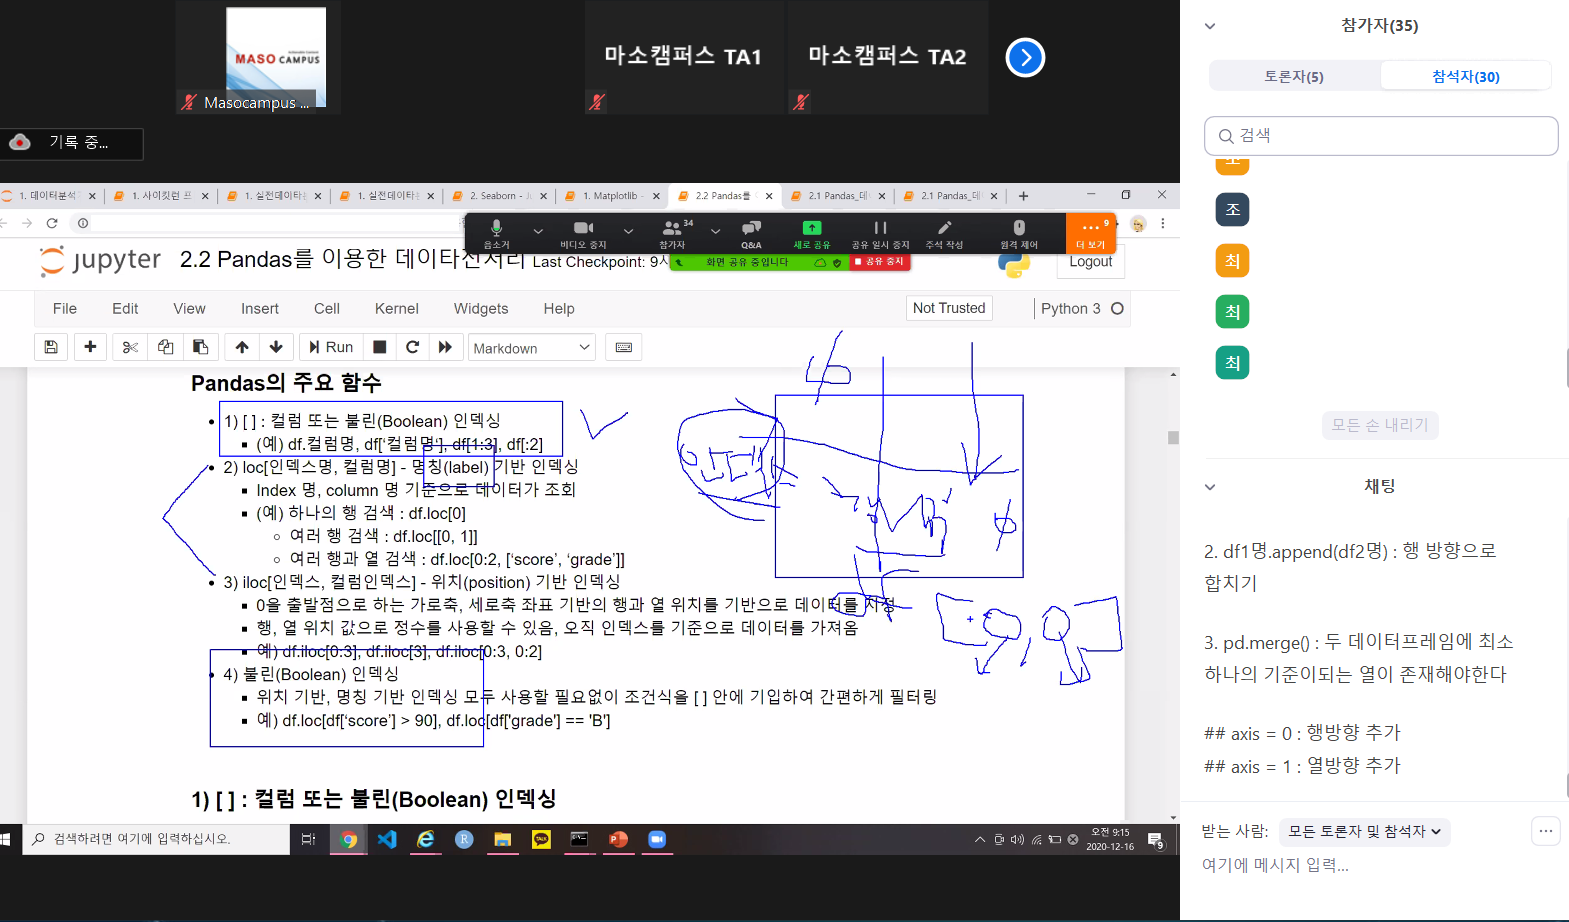The height and width of the screenshot is (922, 1569).
Task: Open the Markdown cell type dropdown
Action: [x=531, y=348]
